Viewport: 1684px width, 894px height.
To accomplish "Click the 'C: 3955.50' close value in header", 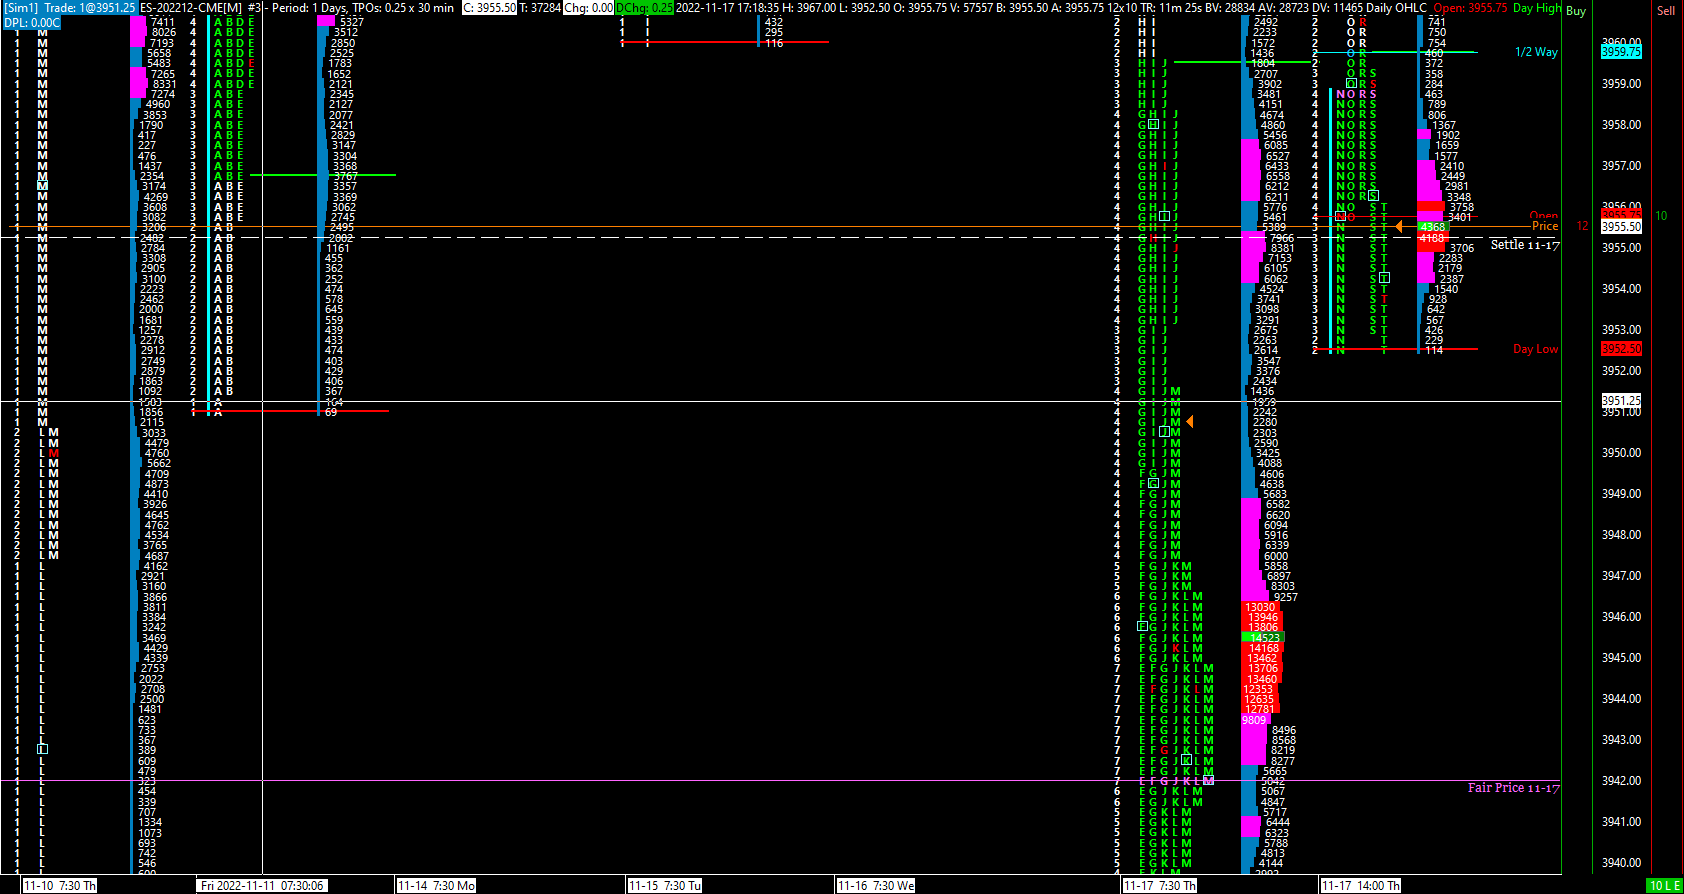I will click(x=489, y=8).
